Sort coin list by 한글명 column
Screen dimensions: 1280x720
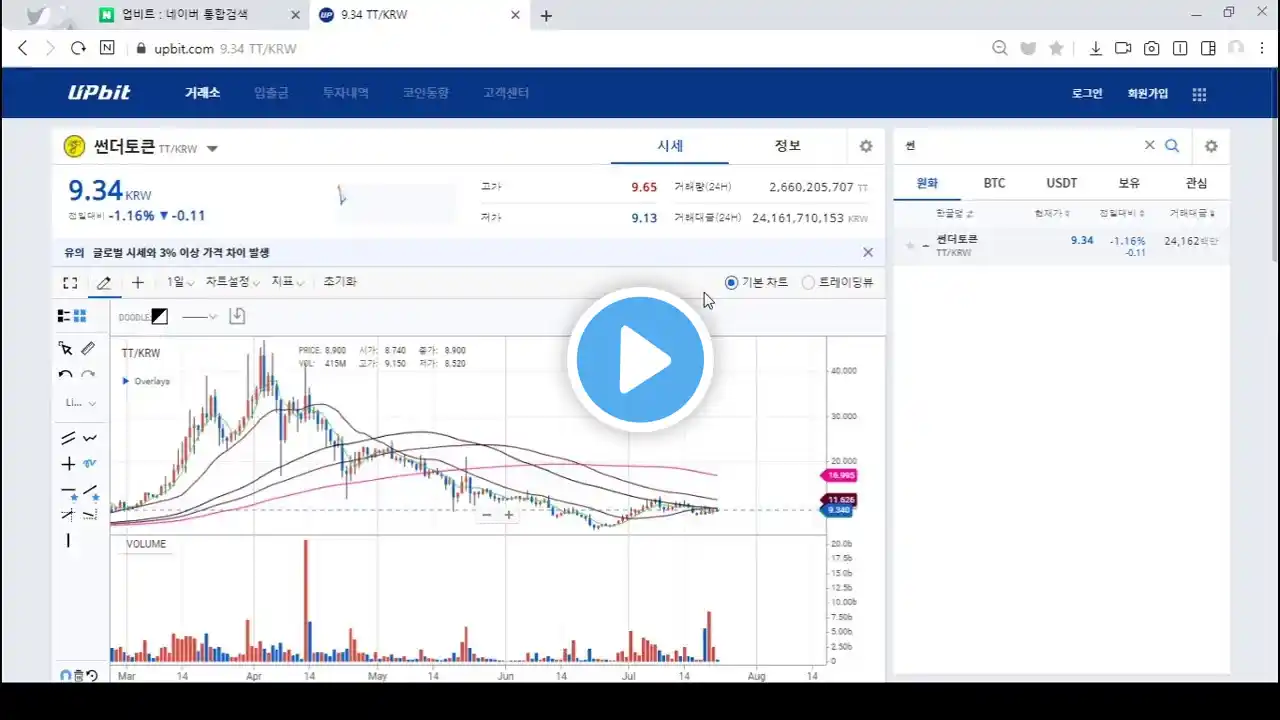coord(955,213)
